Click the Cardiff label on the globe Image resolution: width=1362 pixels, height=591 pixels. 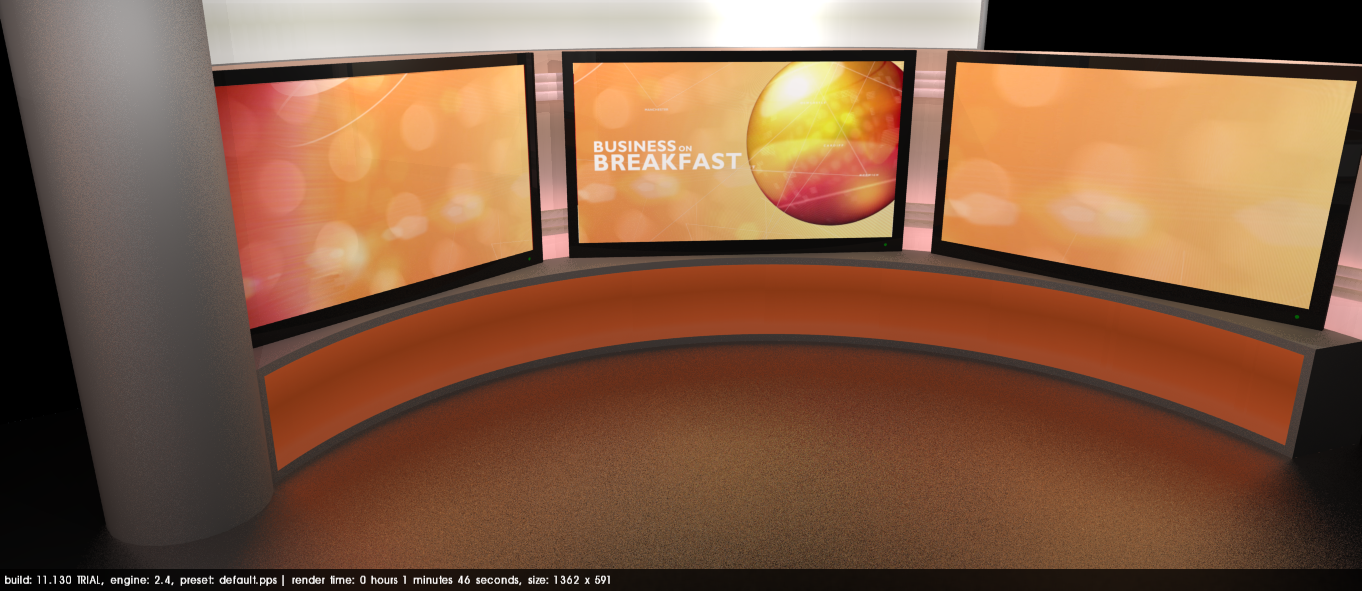832,146
